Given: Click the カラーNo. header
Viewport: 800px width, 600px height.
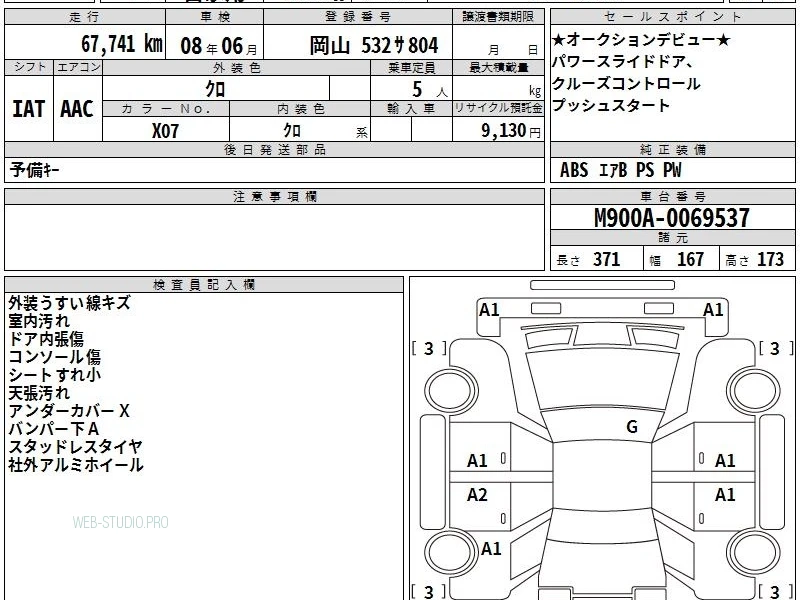Looking at the screenshot, I should click(166, 109).
